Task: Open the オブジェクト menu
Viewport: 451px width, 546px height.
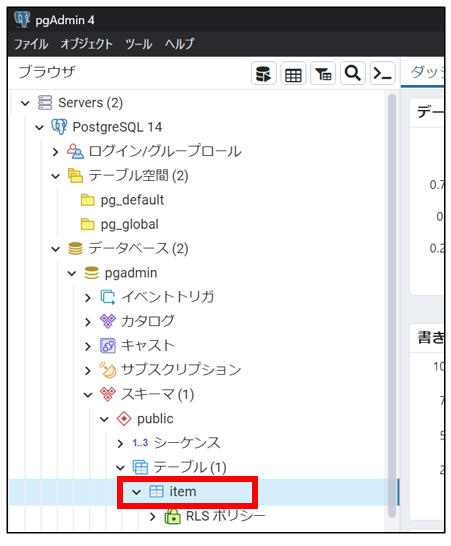Action: (x=87, y=44)
